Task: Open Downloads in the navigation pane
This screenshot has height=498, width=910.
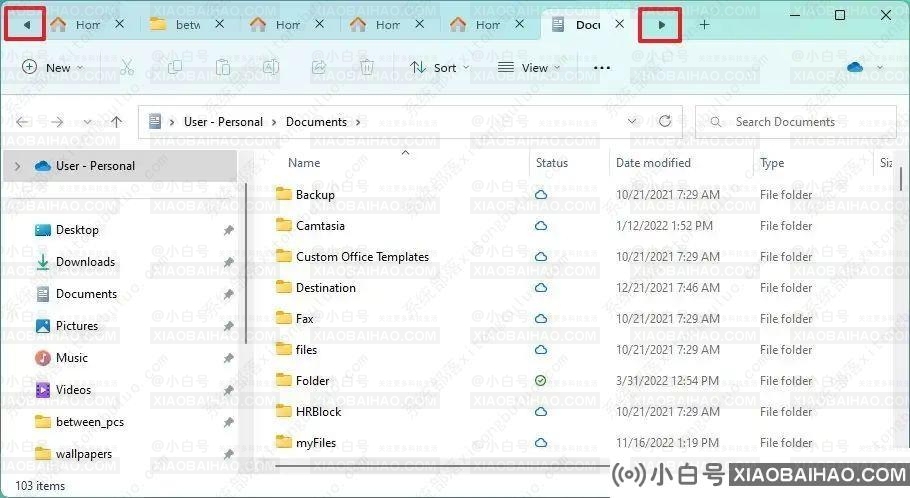Action: click(85, 262)
